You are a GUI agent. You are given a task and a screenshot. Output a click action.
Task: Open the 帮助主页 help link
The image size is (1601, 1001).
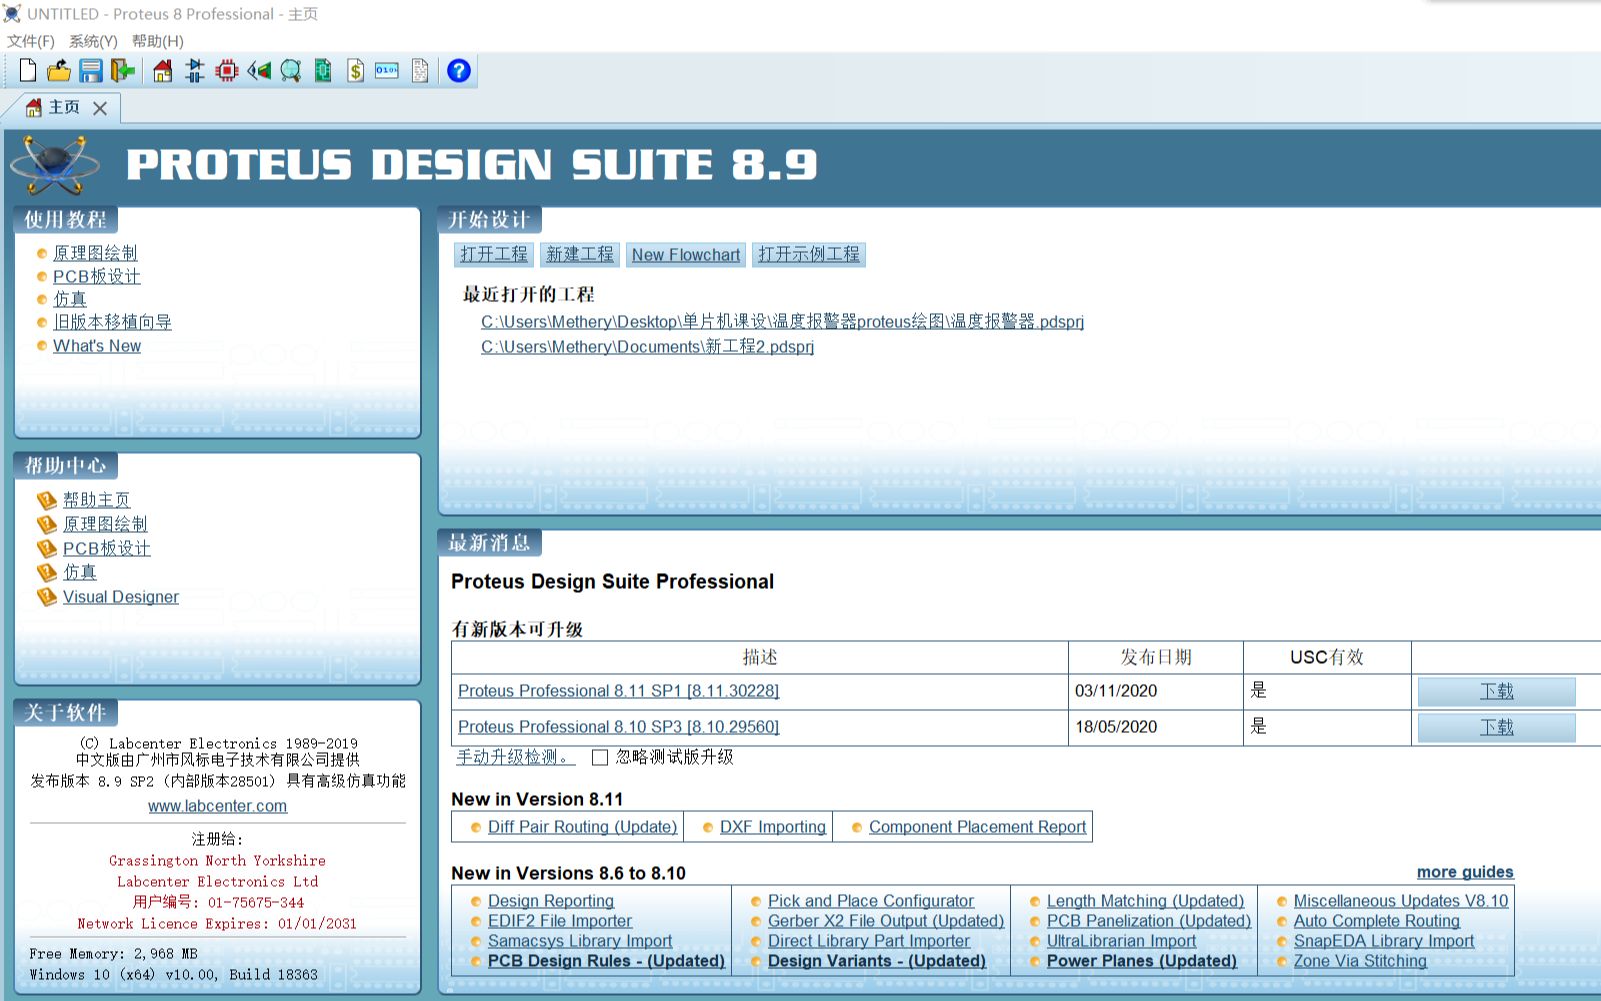(x=97, y=500)
